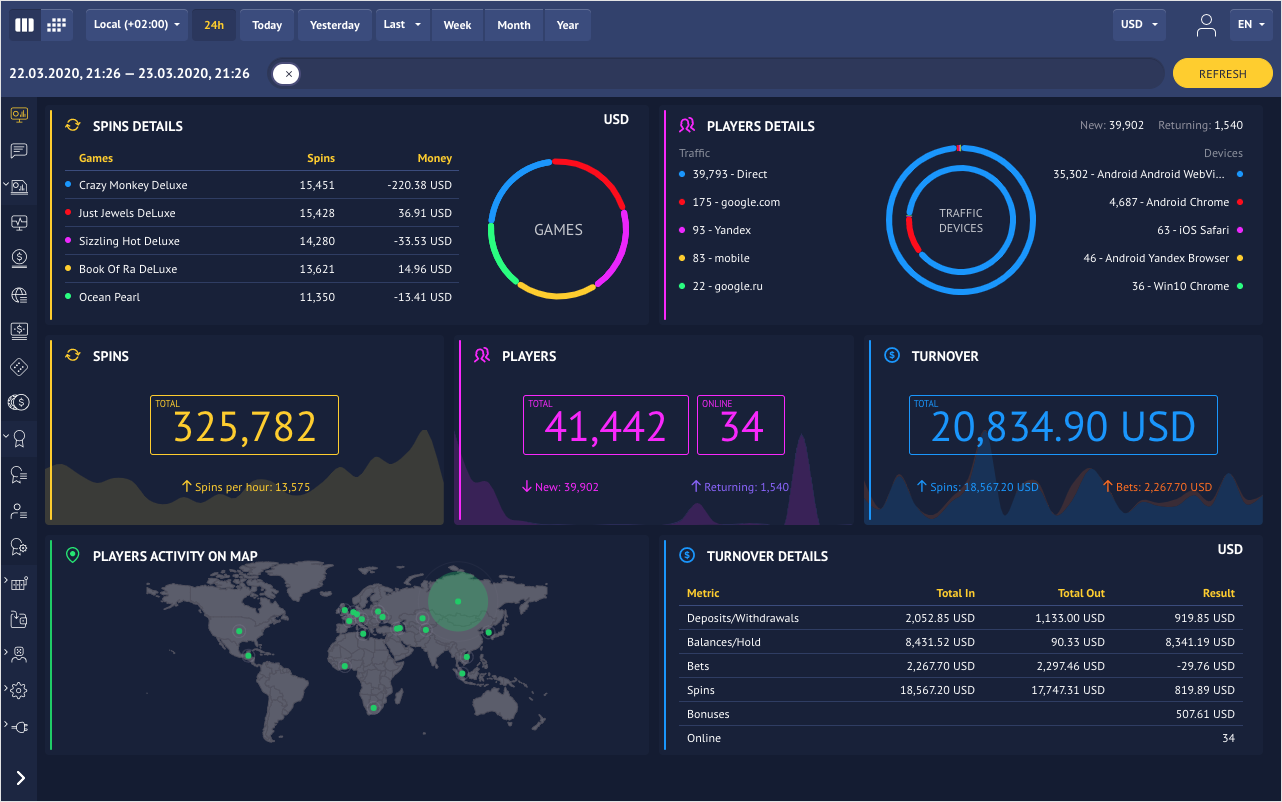Viewport: 1282px width, 802px height.
Task: Open the settings gear sidebar icon
Action: pos(19,691)
